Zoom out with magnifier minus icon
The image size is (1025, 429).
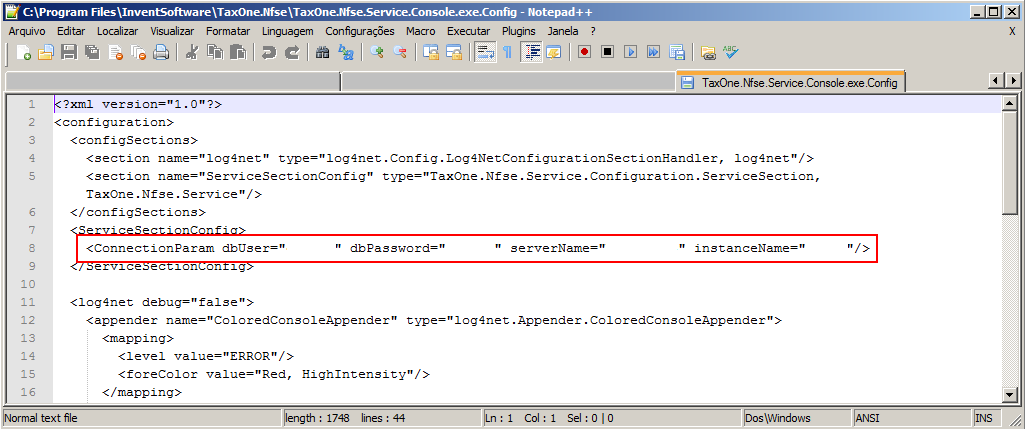(x=399, y=53)
